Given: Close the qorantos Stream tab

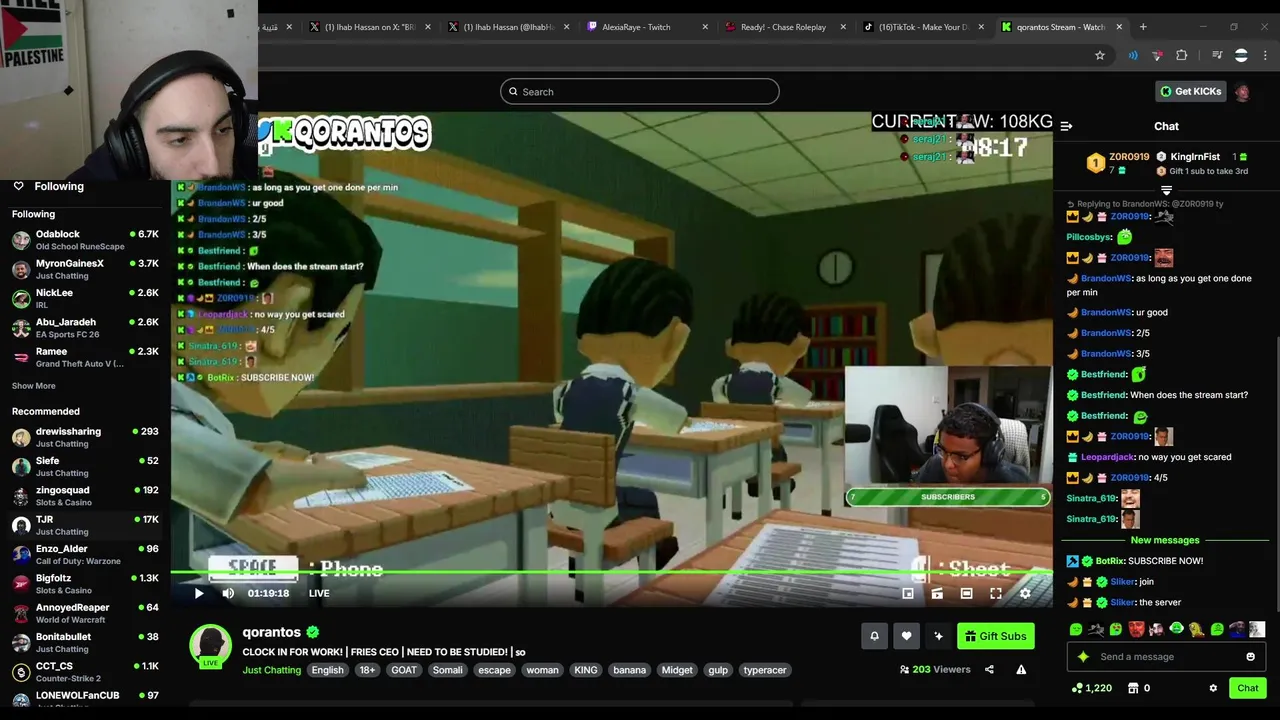Looking at the screenshot, I should pos(1119,27).
